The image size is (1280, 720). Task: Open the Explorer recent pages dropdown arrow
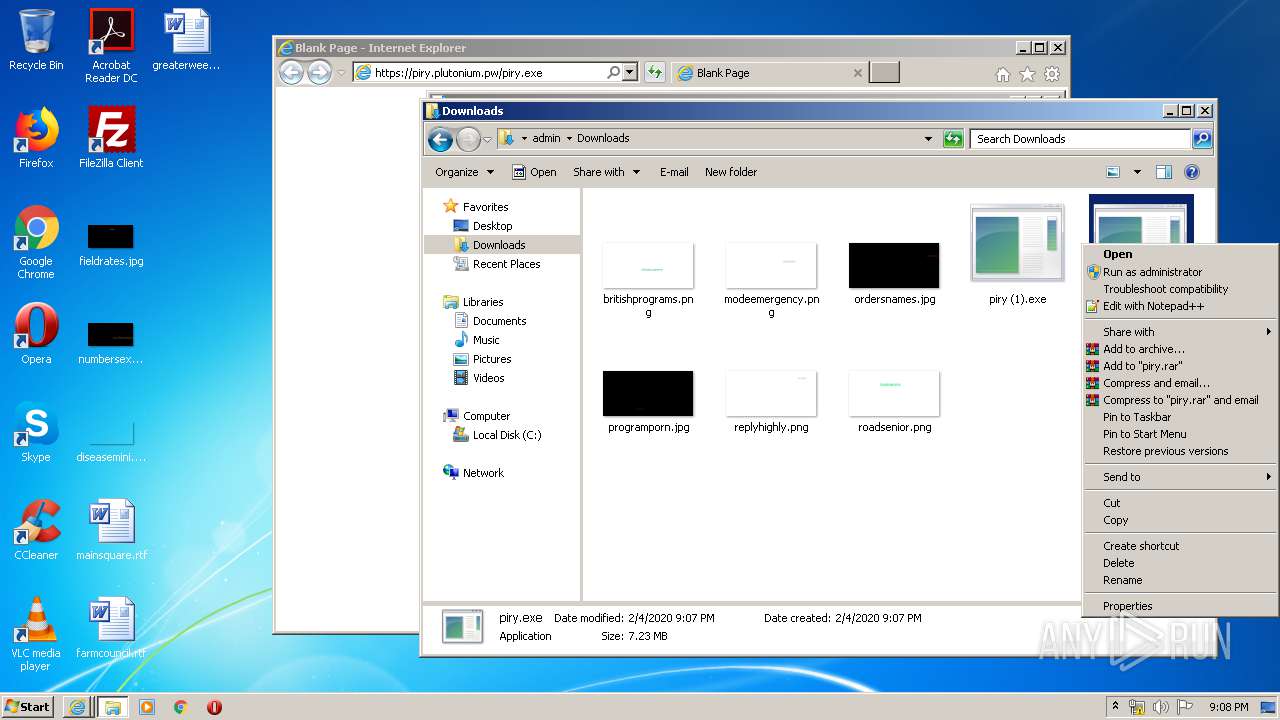(x=488, y=139)
